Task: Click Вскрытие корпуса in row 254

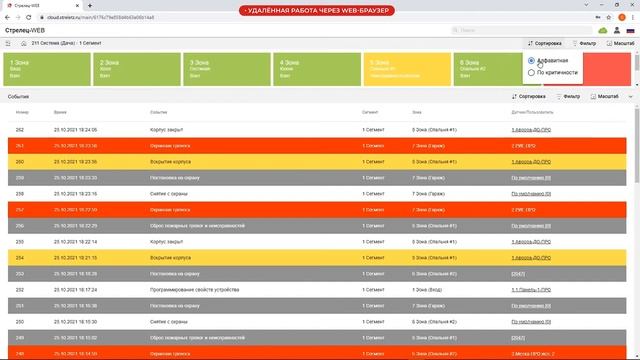Action: coord(170,258)
